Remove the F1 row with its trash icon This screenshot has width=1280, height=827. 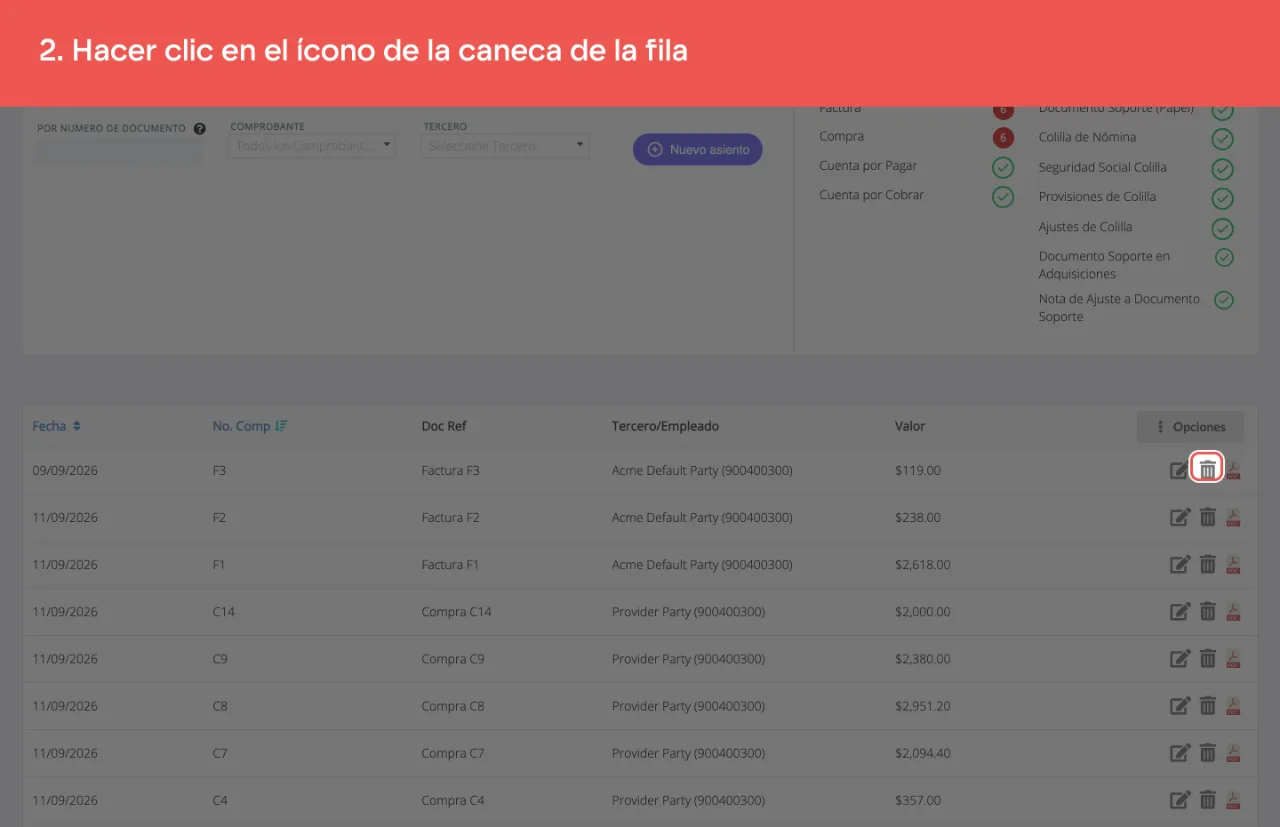click(1208, 564)
